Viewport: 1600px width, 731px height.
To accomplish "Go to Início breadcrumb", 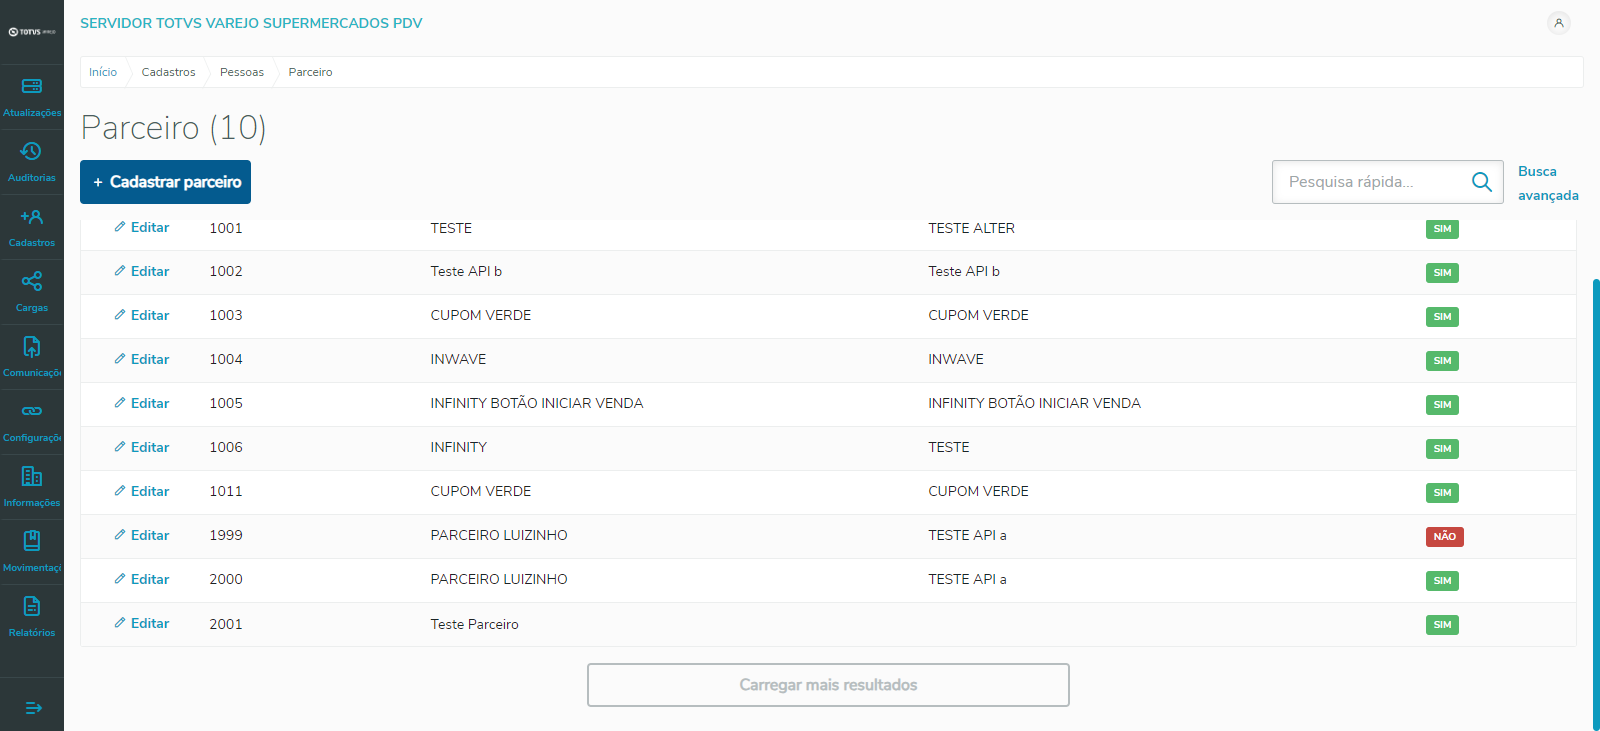I will pos(103,72).
